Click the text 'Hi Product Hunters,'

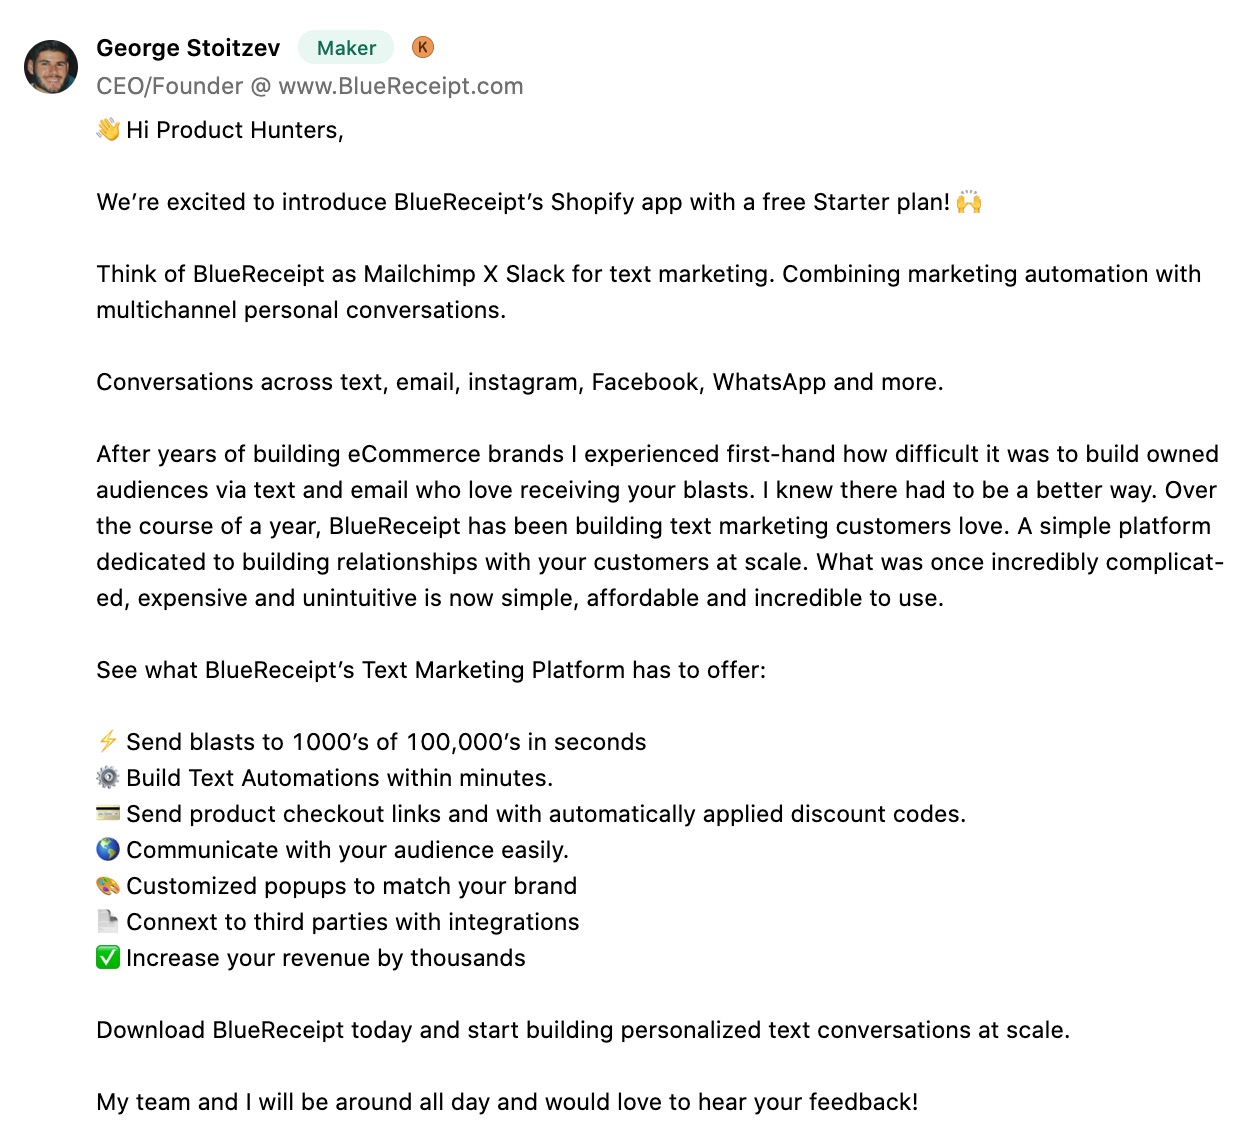point(235,130)
